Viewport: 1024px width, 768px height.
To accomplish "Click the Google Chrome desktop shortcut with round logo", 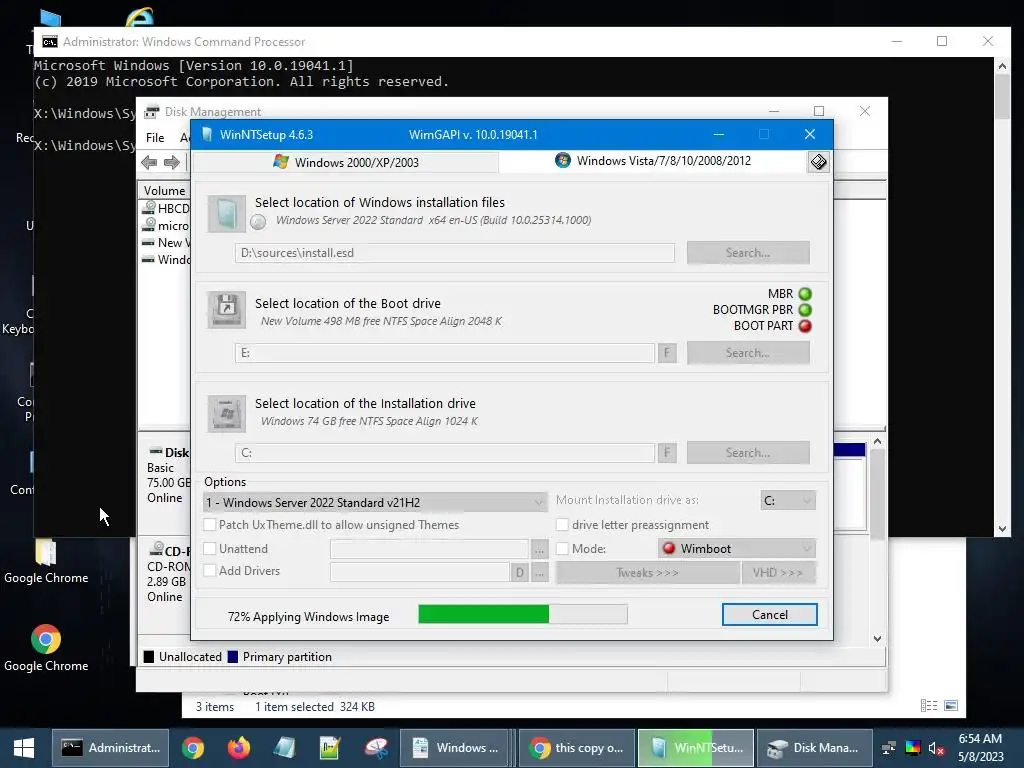I will click(46, 639).
